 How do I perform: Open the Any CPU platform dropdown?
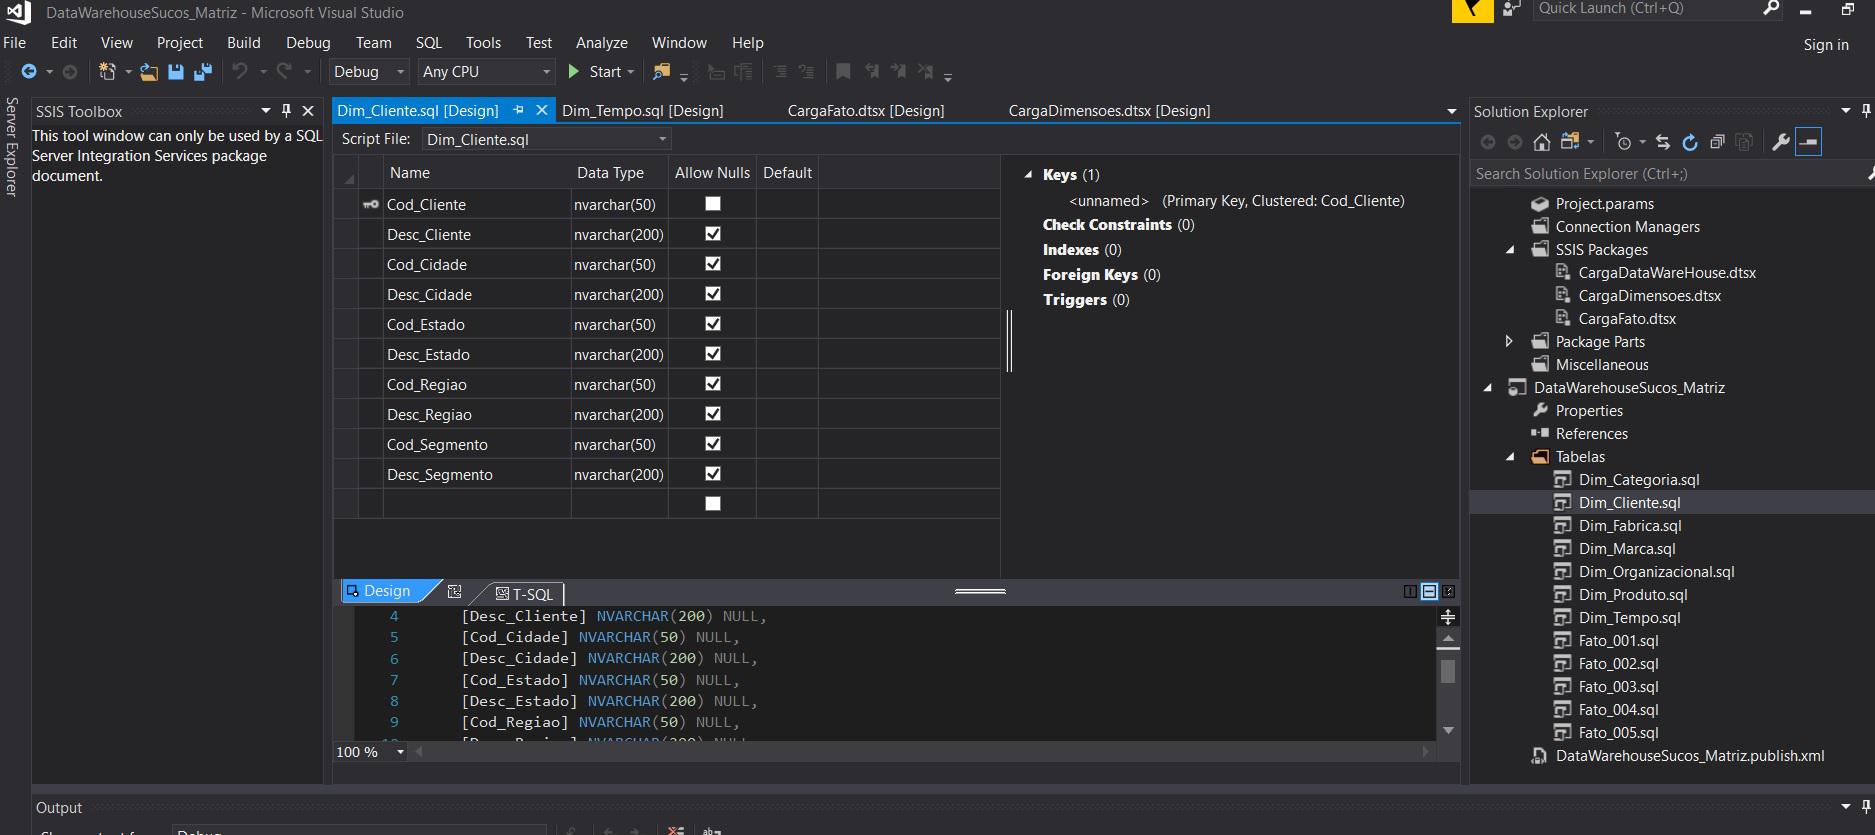coord(486,72)
